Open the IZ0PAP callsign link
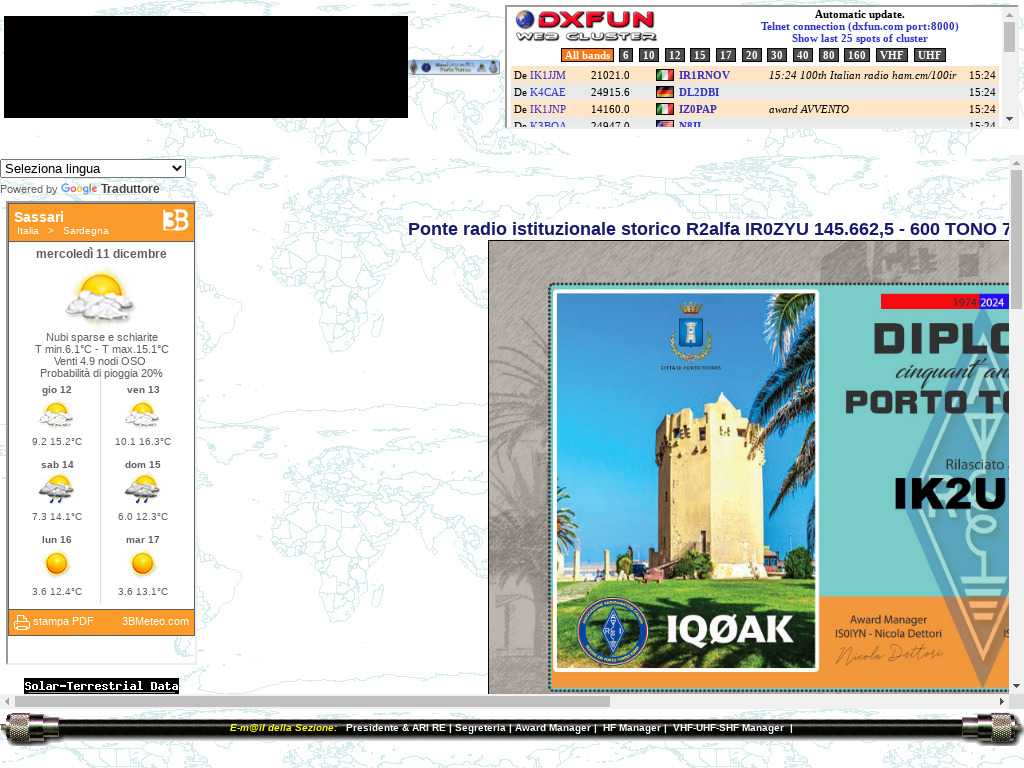The image size is (1024, 768). tap(697, 109)
